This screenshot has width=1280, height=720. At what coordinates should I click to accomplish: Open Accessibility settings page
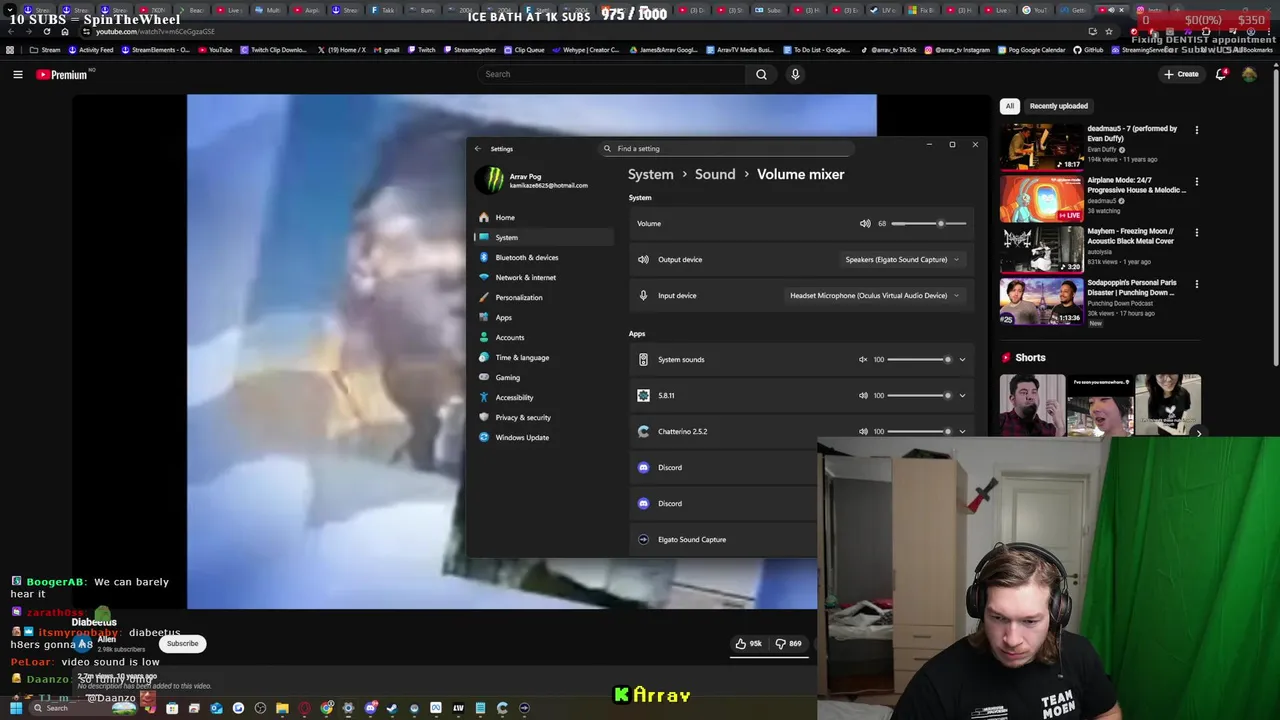(543, 397)
